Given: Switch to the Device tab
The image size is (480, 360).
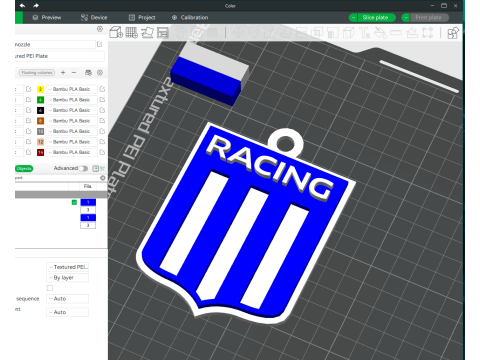Looking at the screenshot, I should [x=94, y=17].
